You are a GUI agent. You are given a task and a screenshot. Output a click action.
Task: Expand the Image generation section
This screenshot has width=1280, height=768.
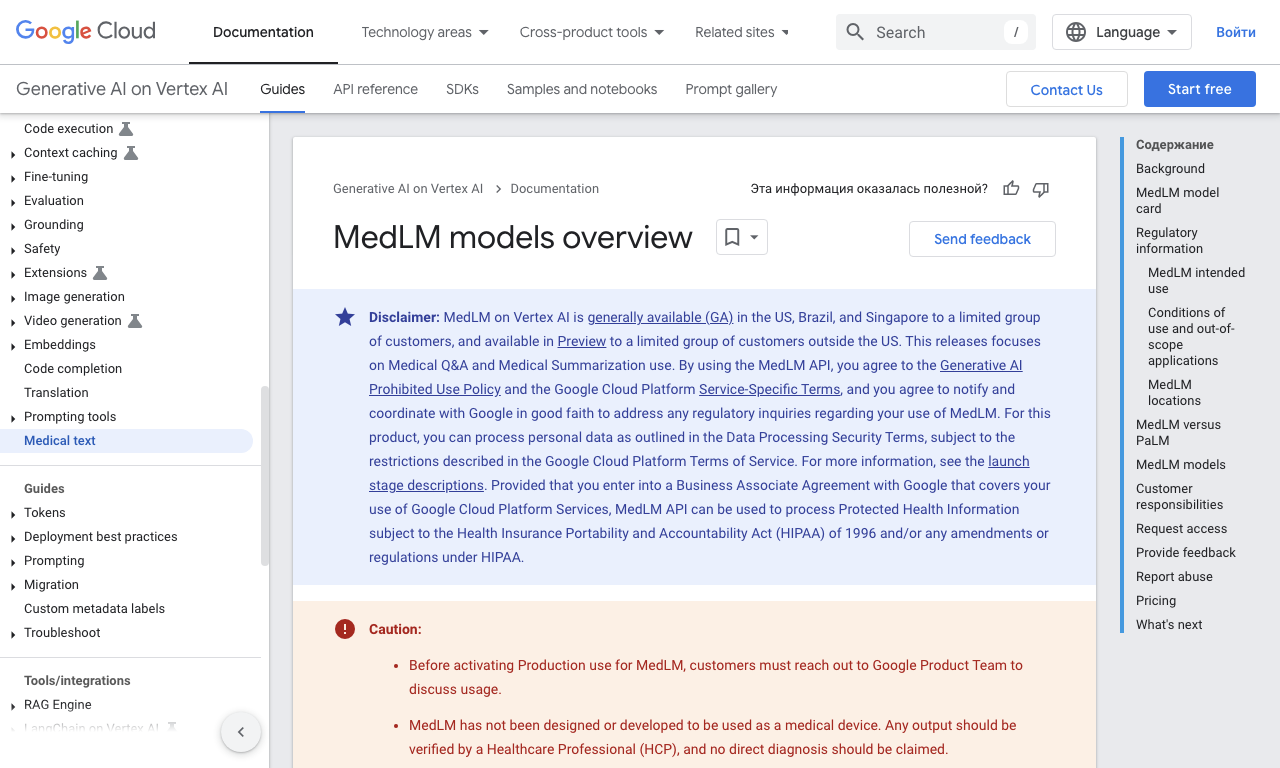click(13, 298)
